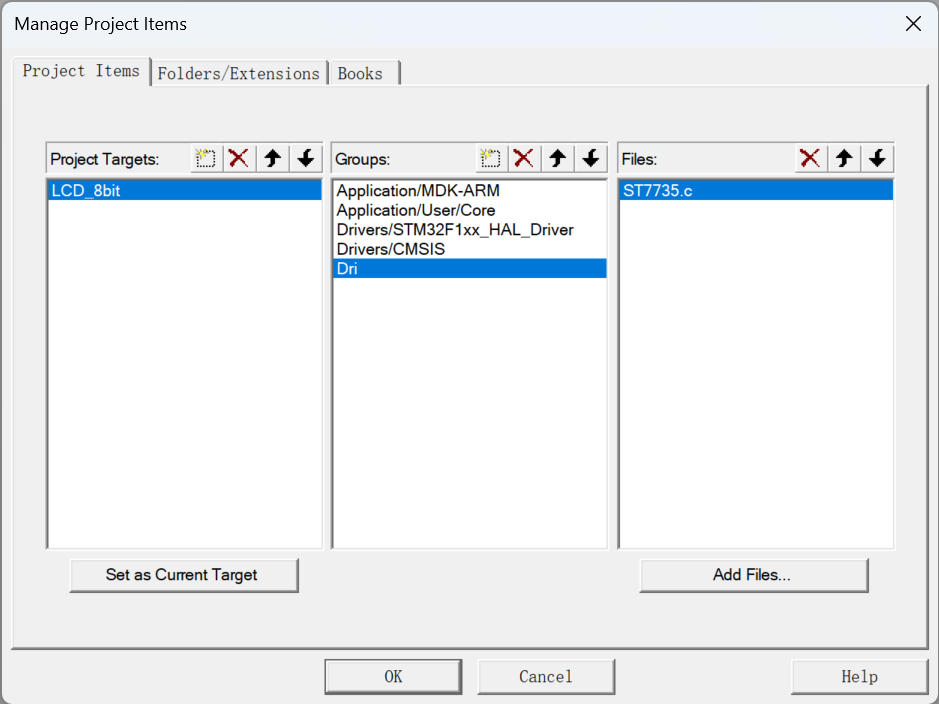Image resolution: width=939 pixels, height=704 pixels.
Task: Create a new group
Action: pos(491,159)
